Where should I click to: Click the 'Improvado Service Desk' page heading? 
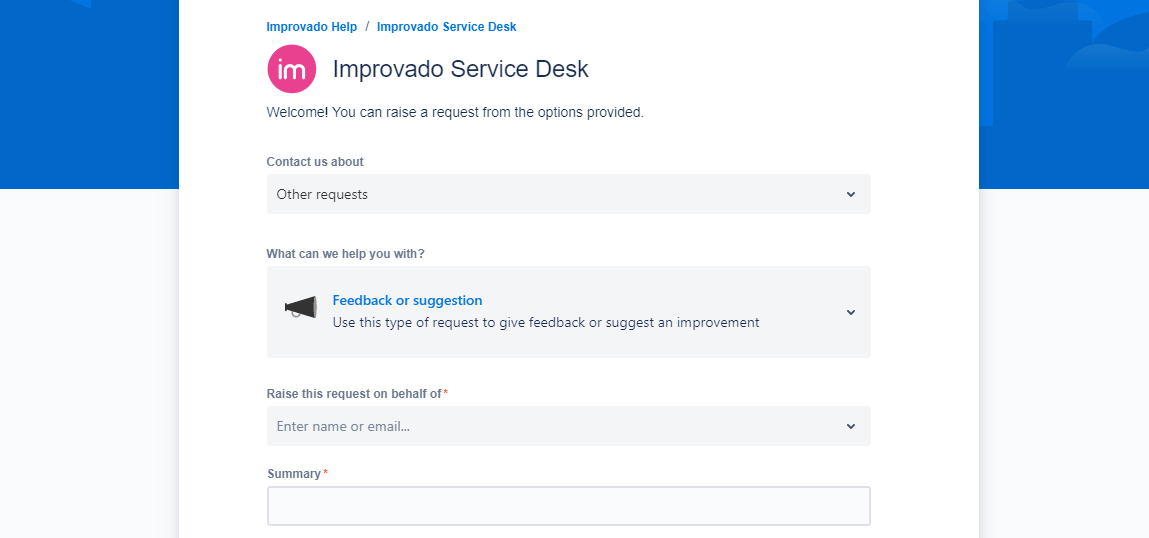pos(461,69)
